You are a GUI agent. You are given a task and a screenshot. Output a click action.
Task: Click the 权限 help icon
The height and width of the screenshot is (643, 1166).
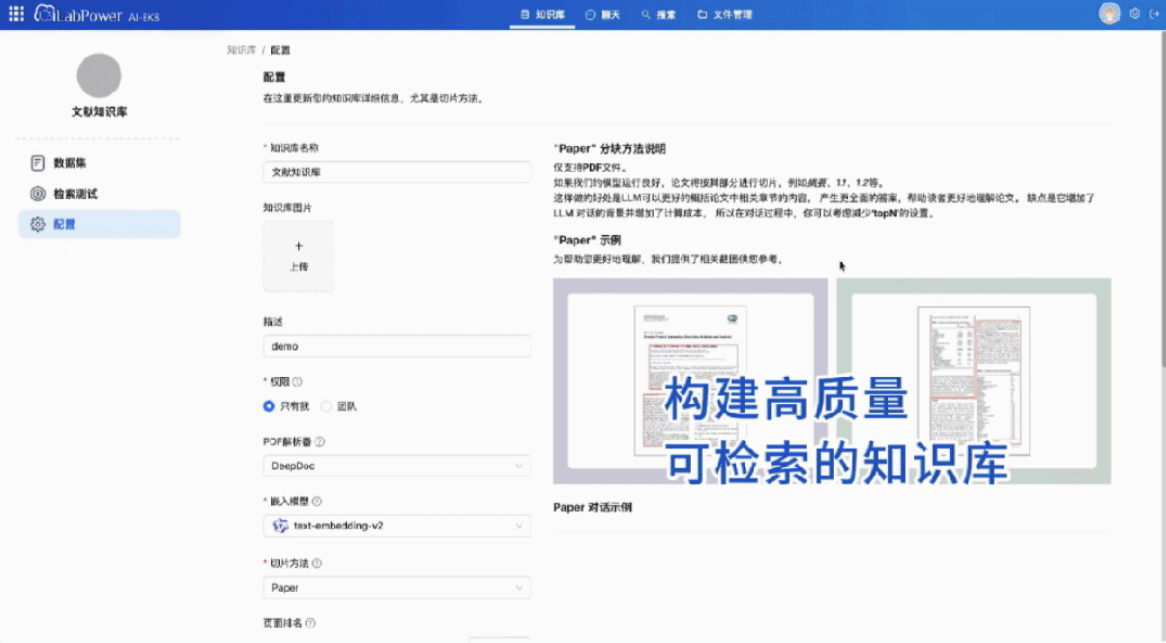[x=297, y=382]
